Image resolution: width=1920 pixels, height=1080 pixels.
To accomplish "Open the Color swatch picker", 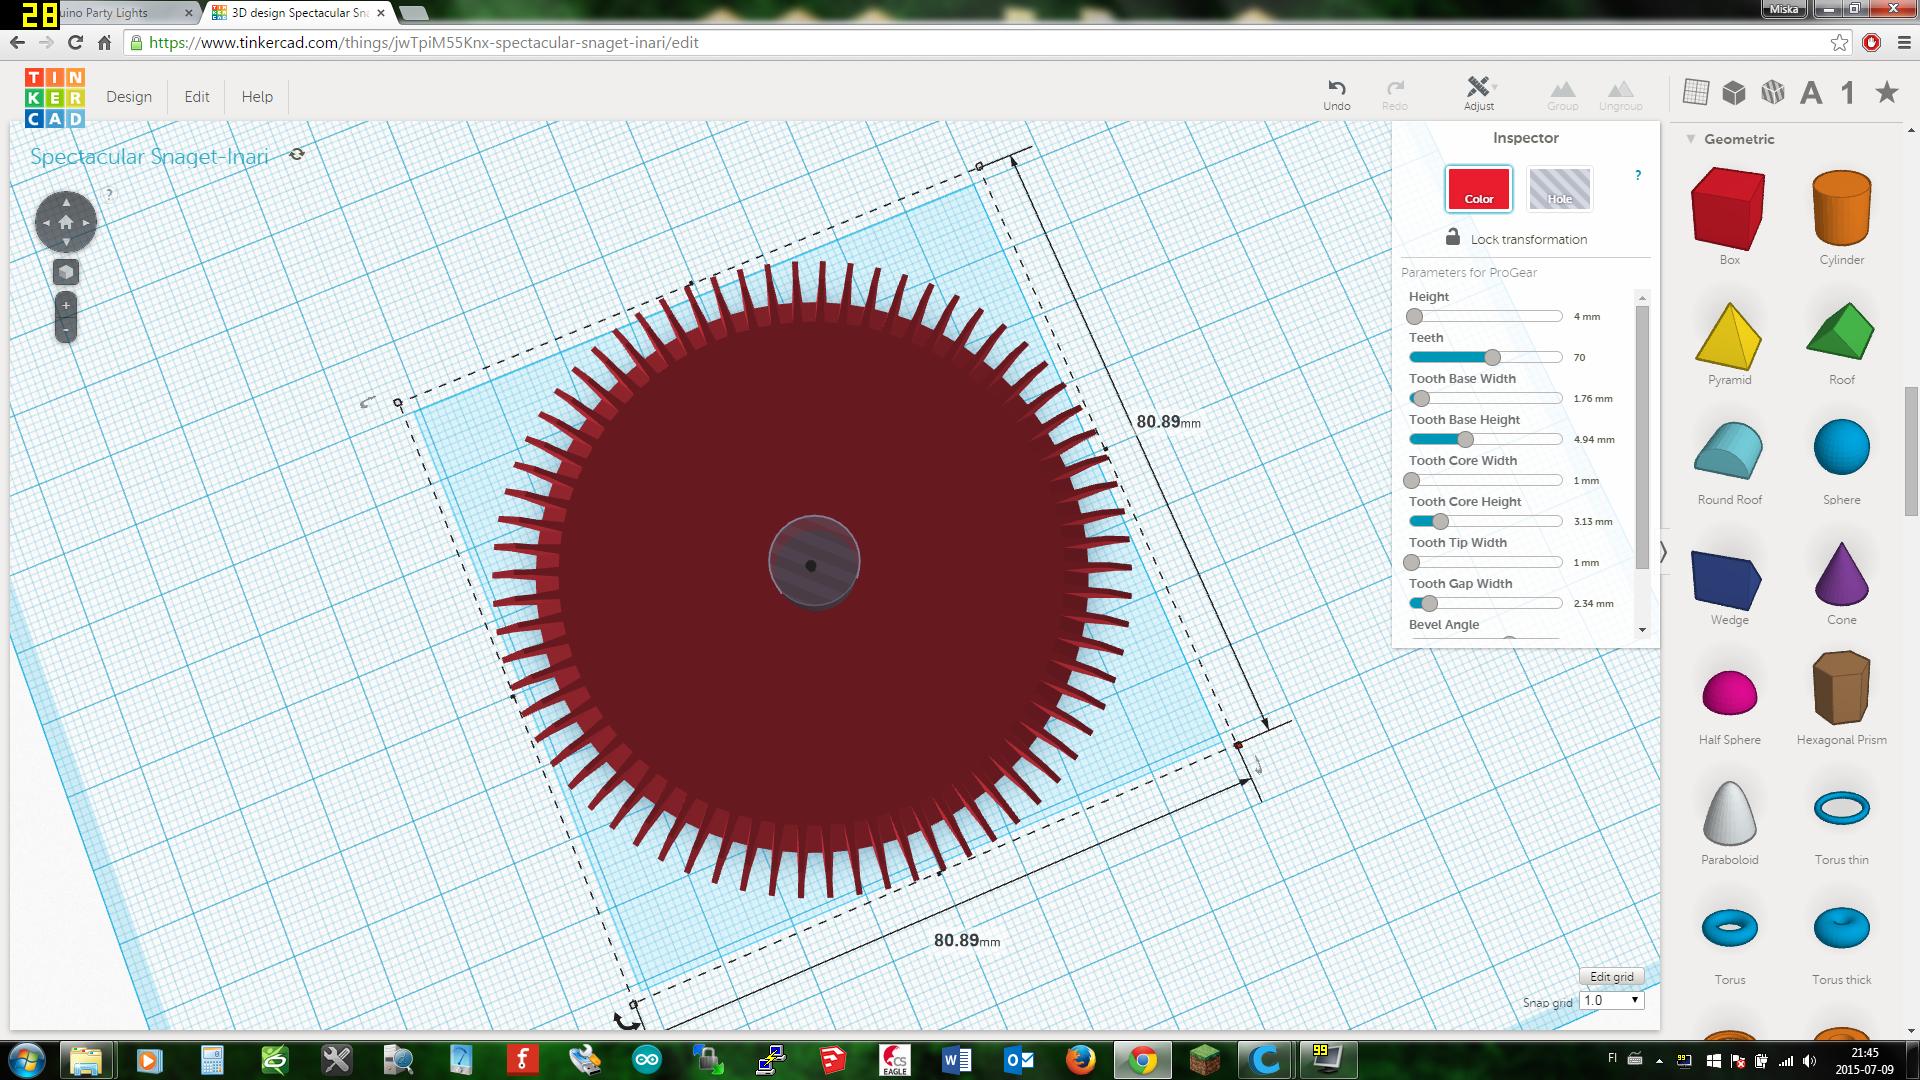I will click(x=1478, y=188).
